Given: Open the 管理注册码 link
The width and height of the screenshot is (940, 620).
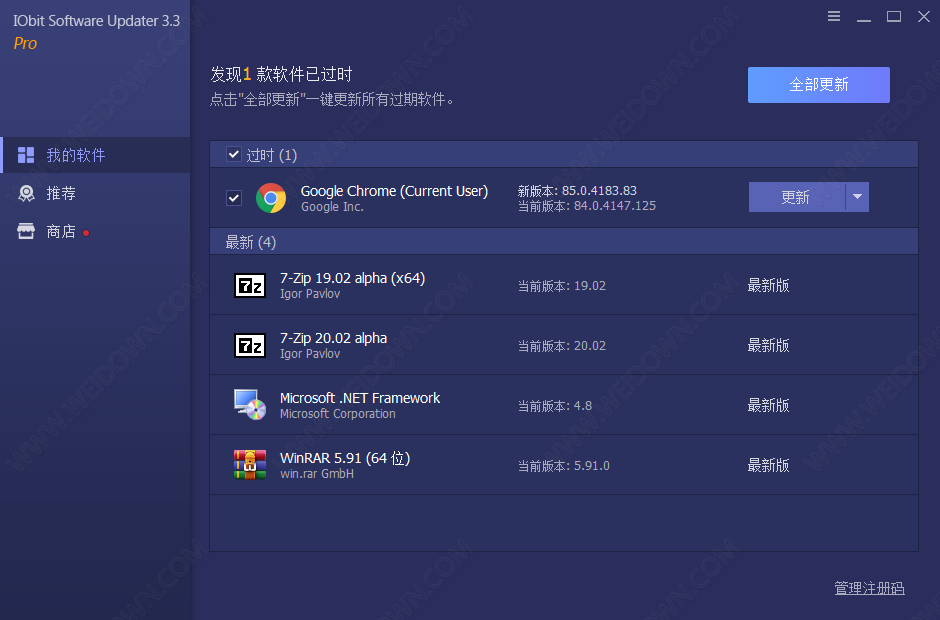Looking at the screenshot, I should click(x=869, y=588).
